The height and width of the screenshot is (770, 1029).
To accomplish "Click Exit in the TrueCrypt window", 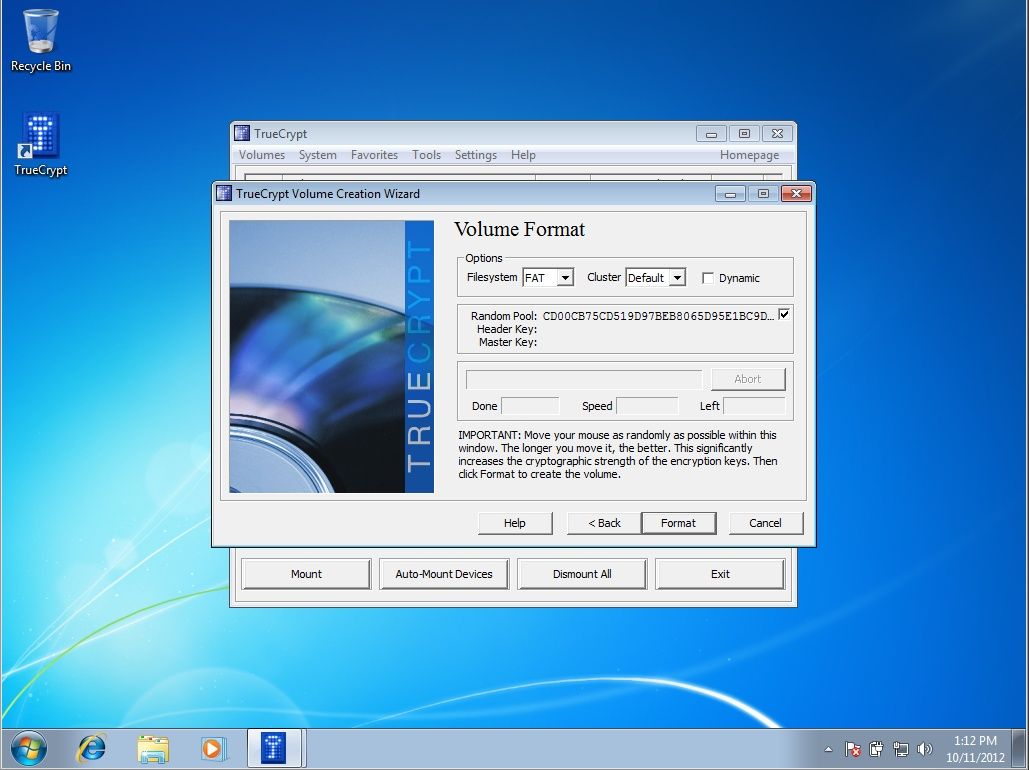I will (720, 574).
